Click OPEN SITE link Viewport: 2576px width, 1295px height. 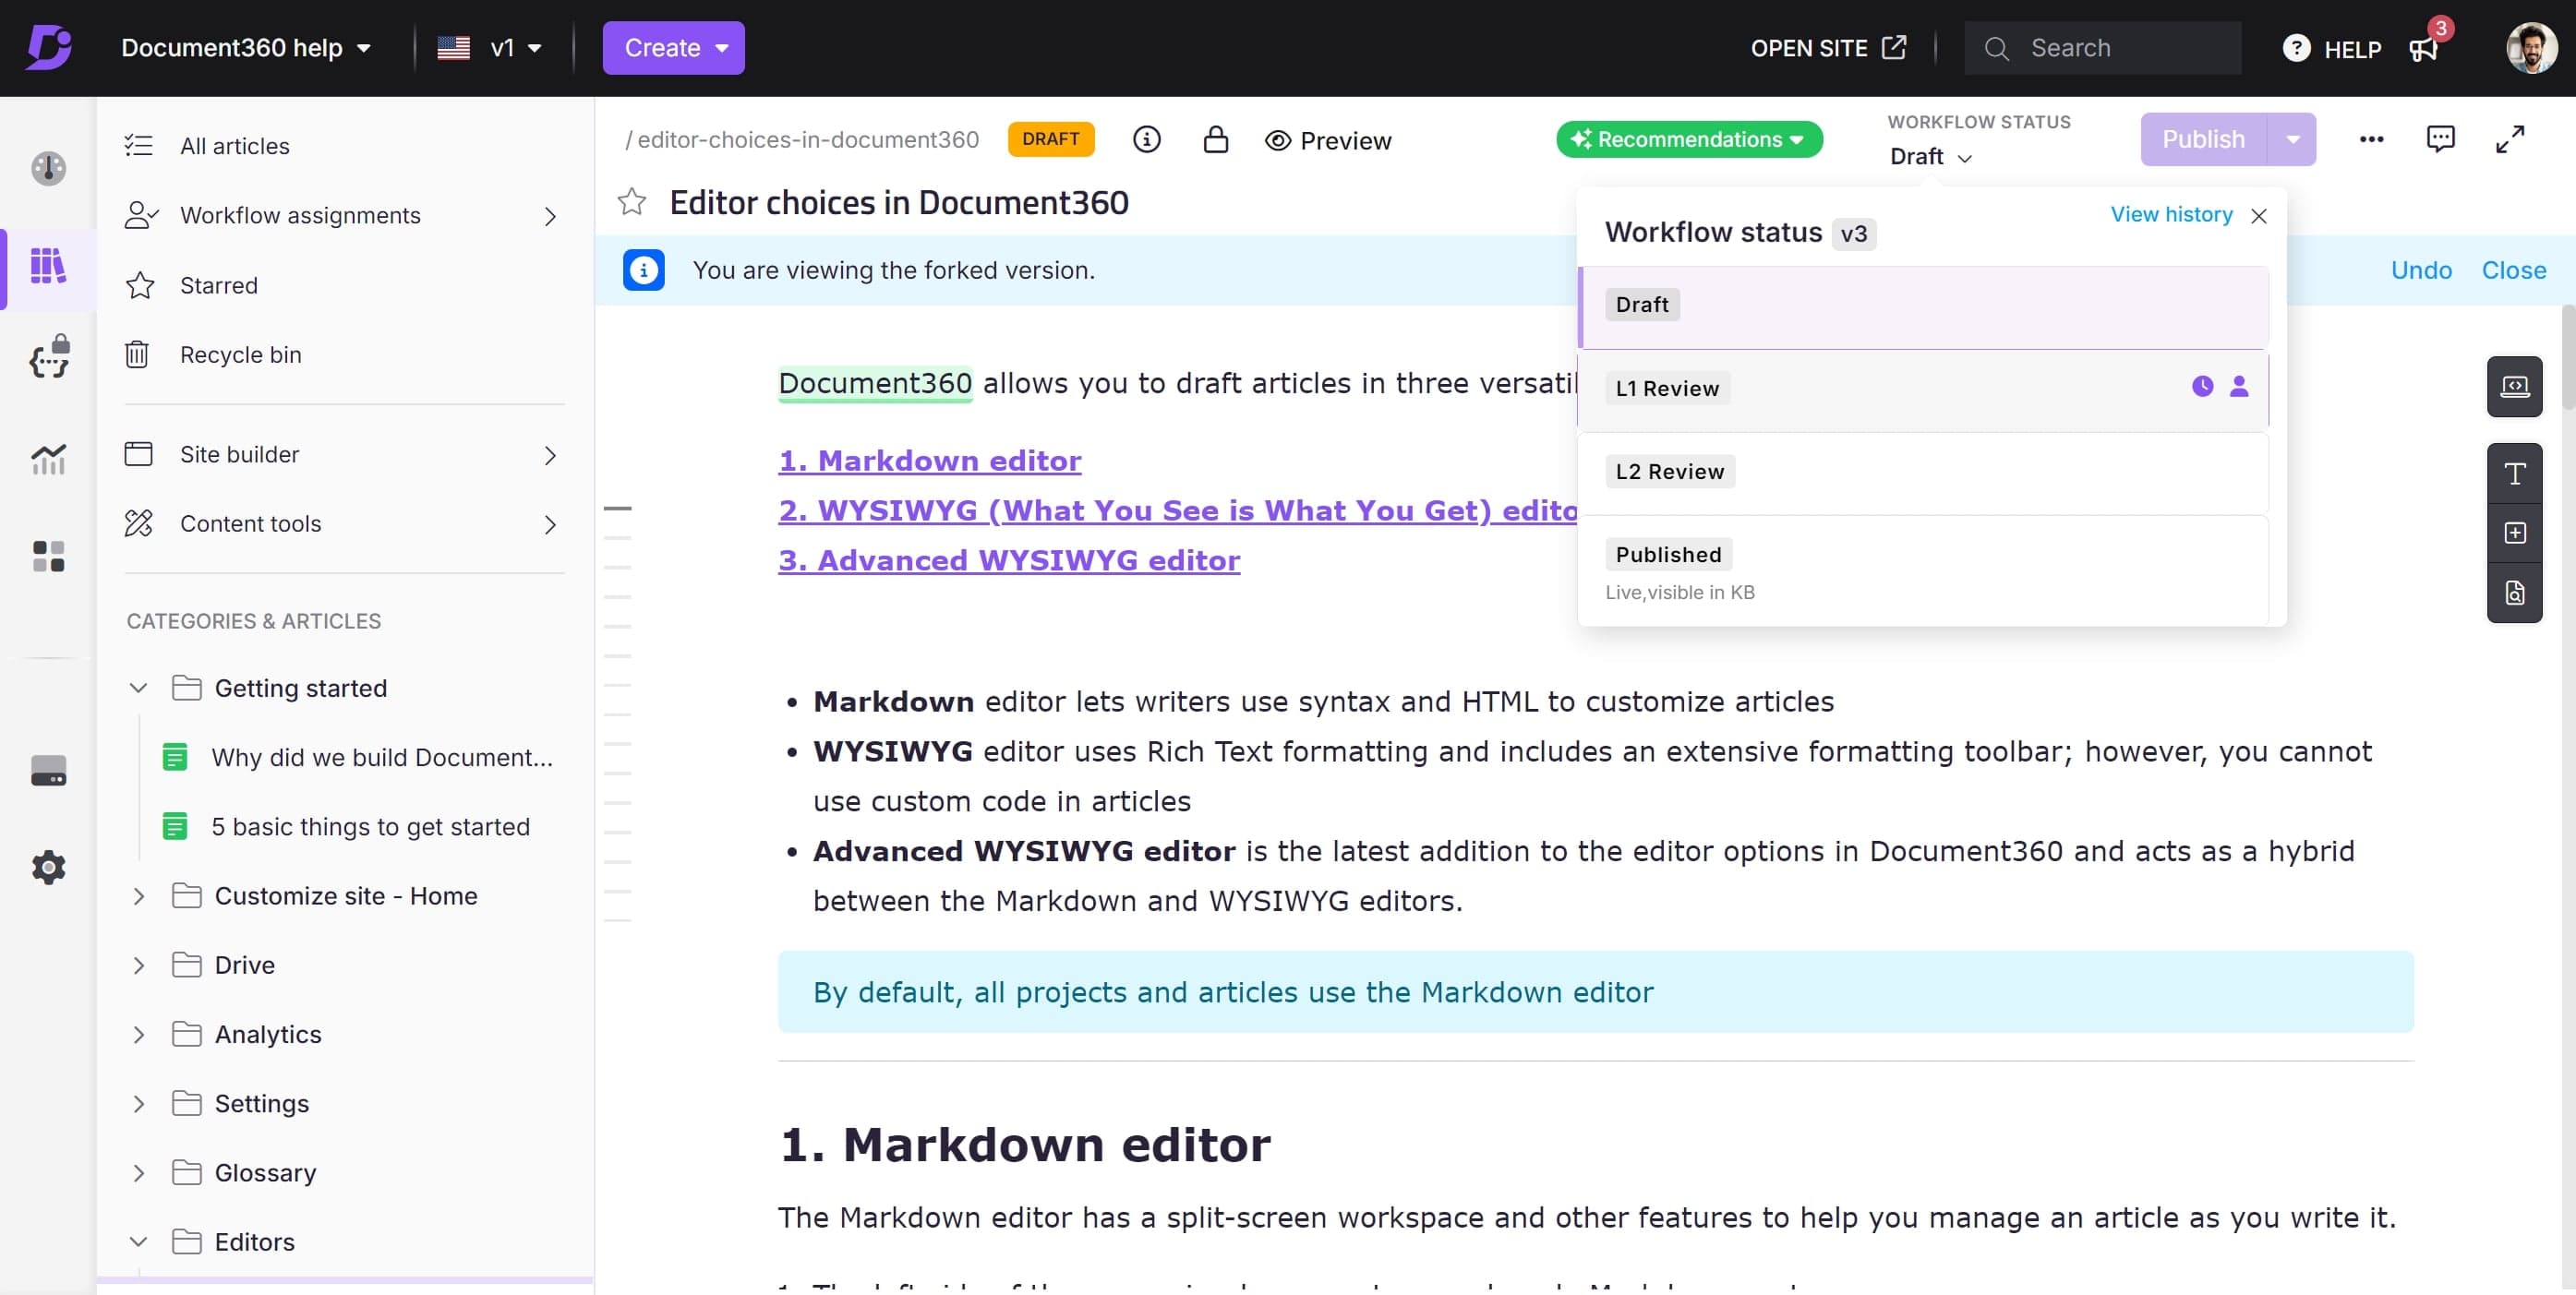[x=1829, y=48]
